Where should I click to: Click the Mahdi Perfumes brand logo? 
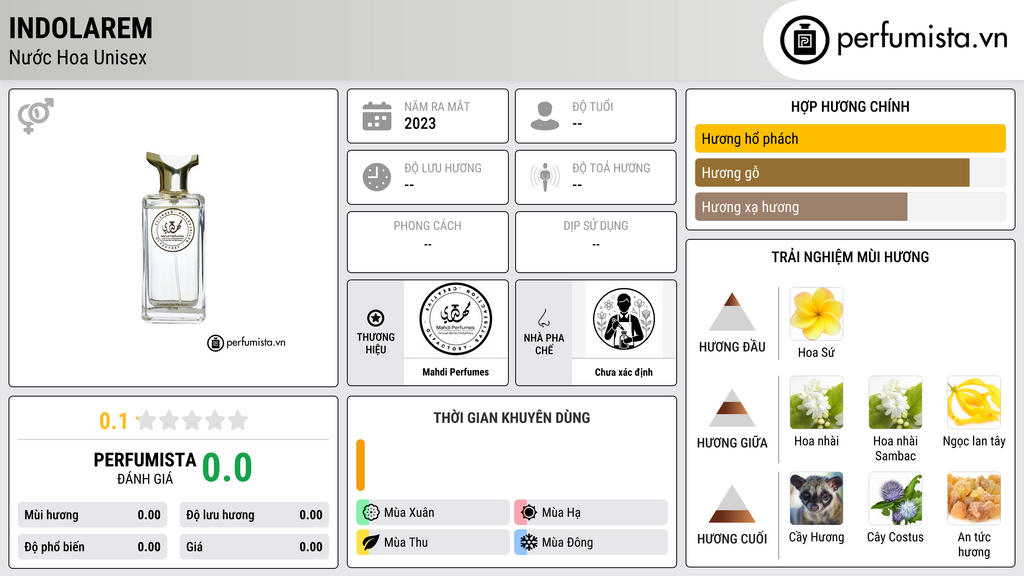[455, 319]
